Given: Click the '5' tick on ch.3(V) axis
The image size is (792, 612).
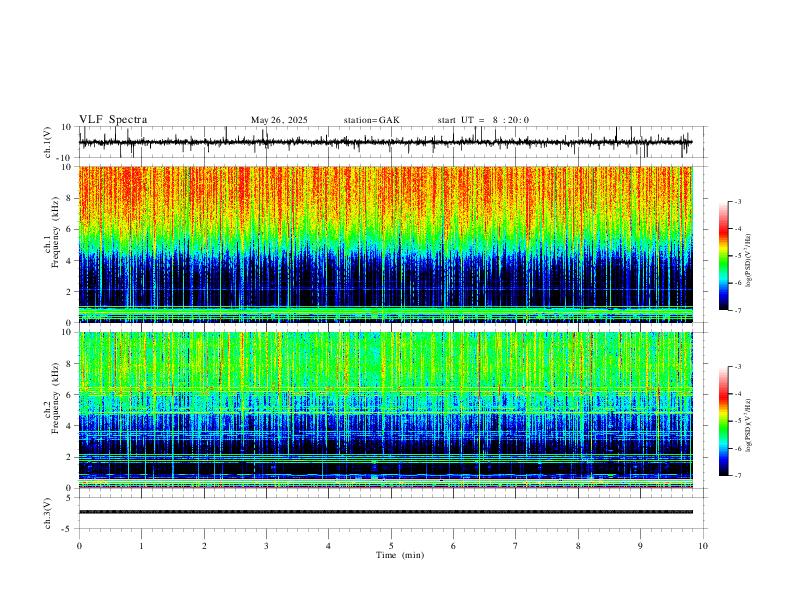Looking at the screenshot, I should tap(70, 497).
